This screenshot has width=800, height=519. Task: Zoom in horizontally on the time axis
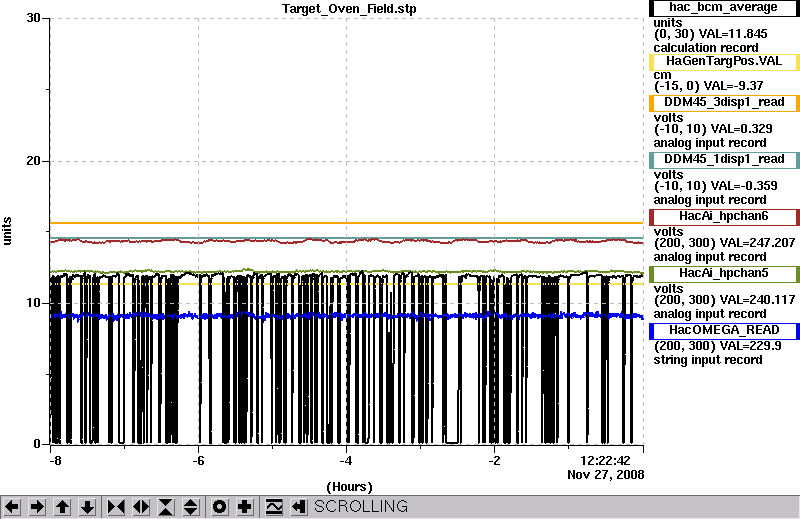tap(116, 507)
